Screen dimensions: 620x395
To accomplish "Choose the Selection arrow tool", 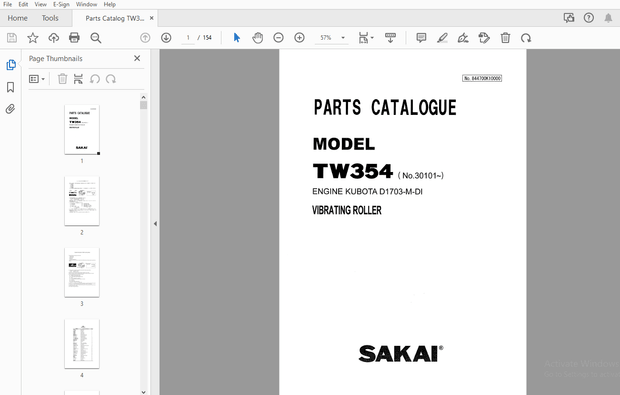I will point(237,38).
